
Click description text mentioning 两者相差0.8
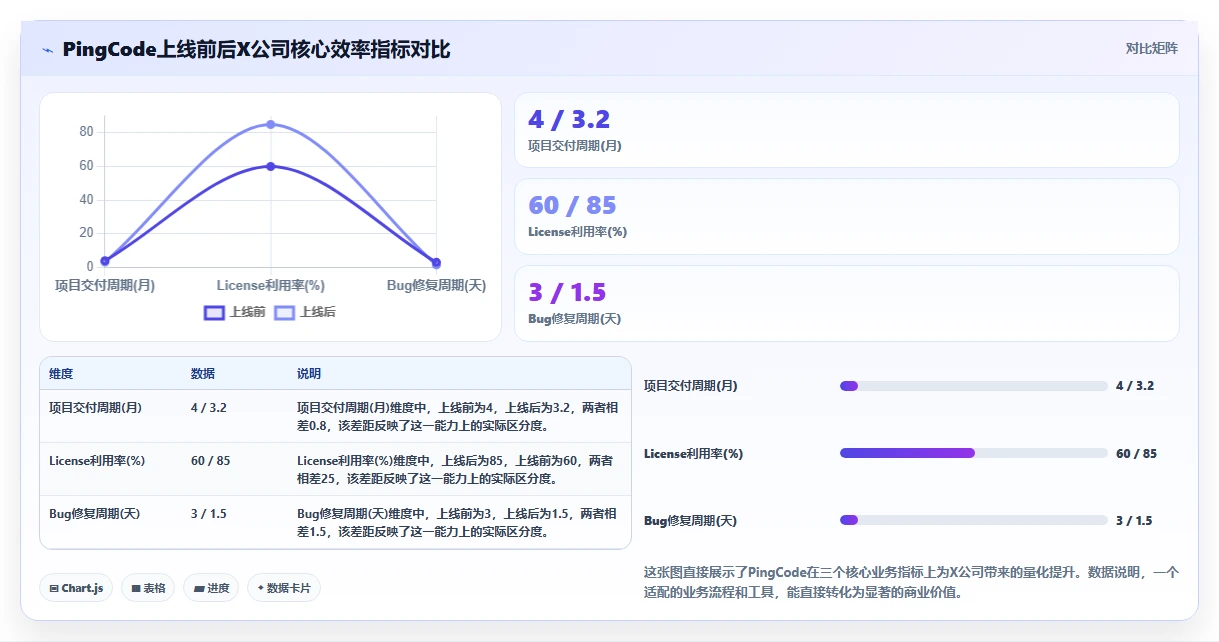[459, 416]
